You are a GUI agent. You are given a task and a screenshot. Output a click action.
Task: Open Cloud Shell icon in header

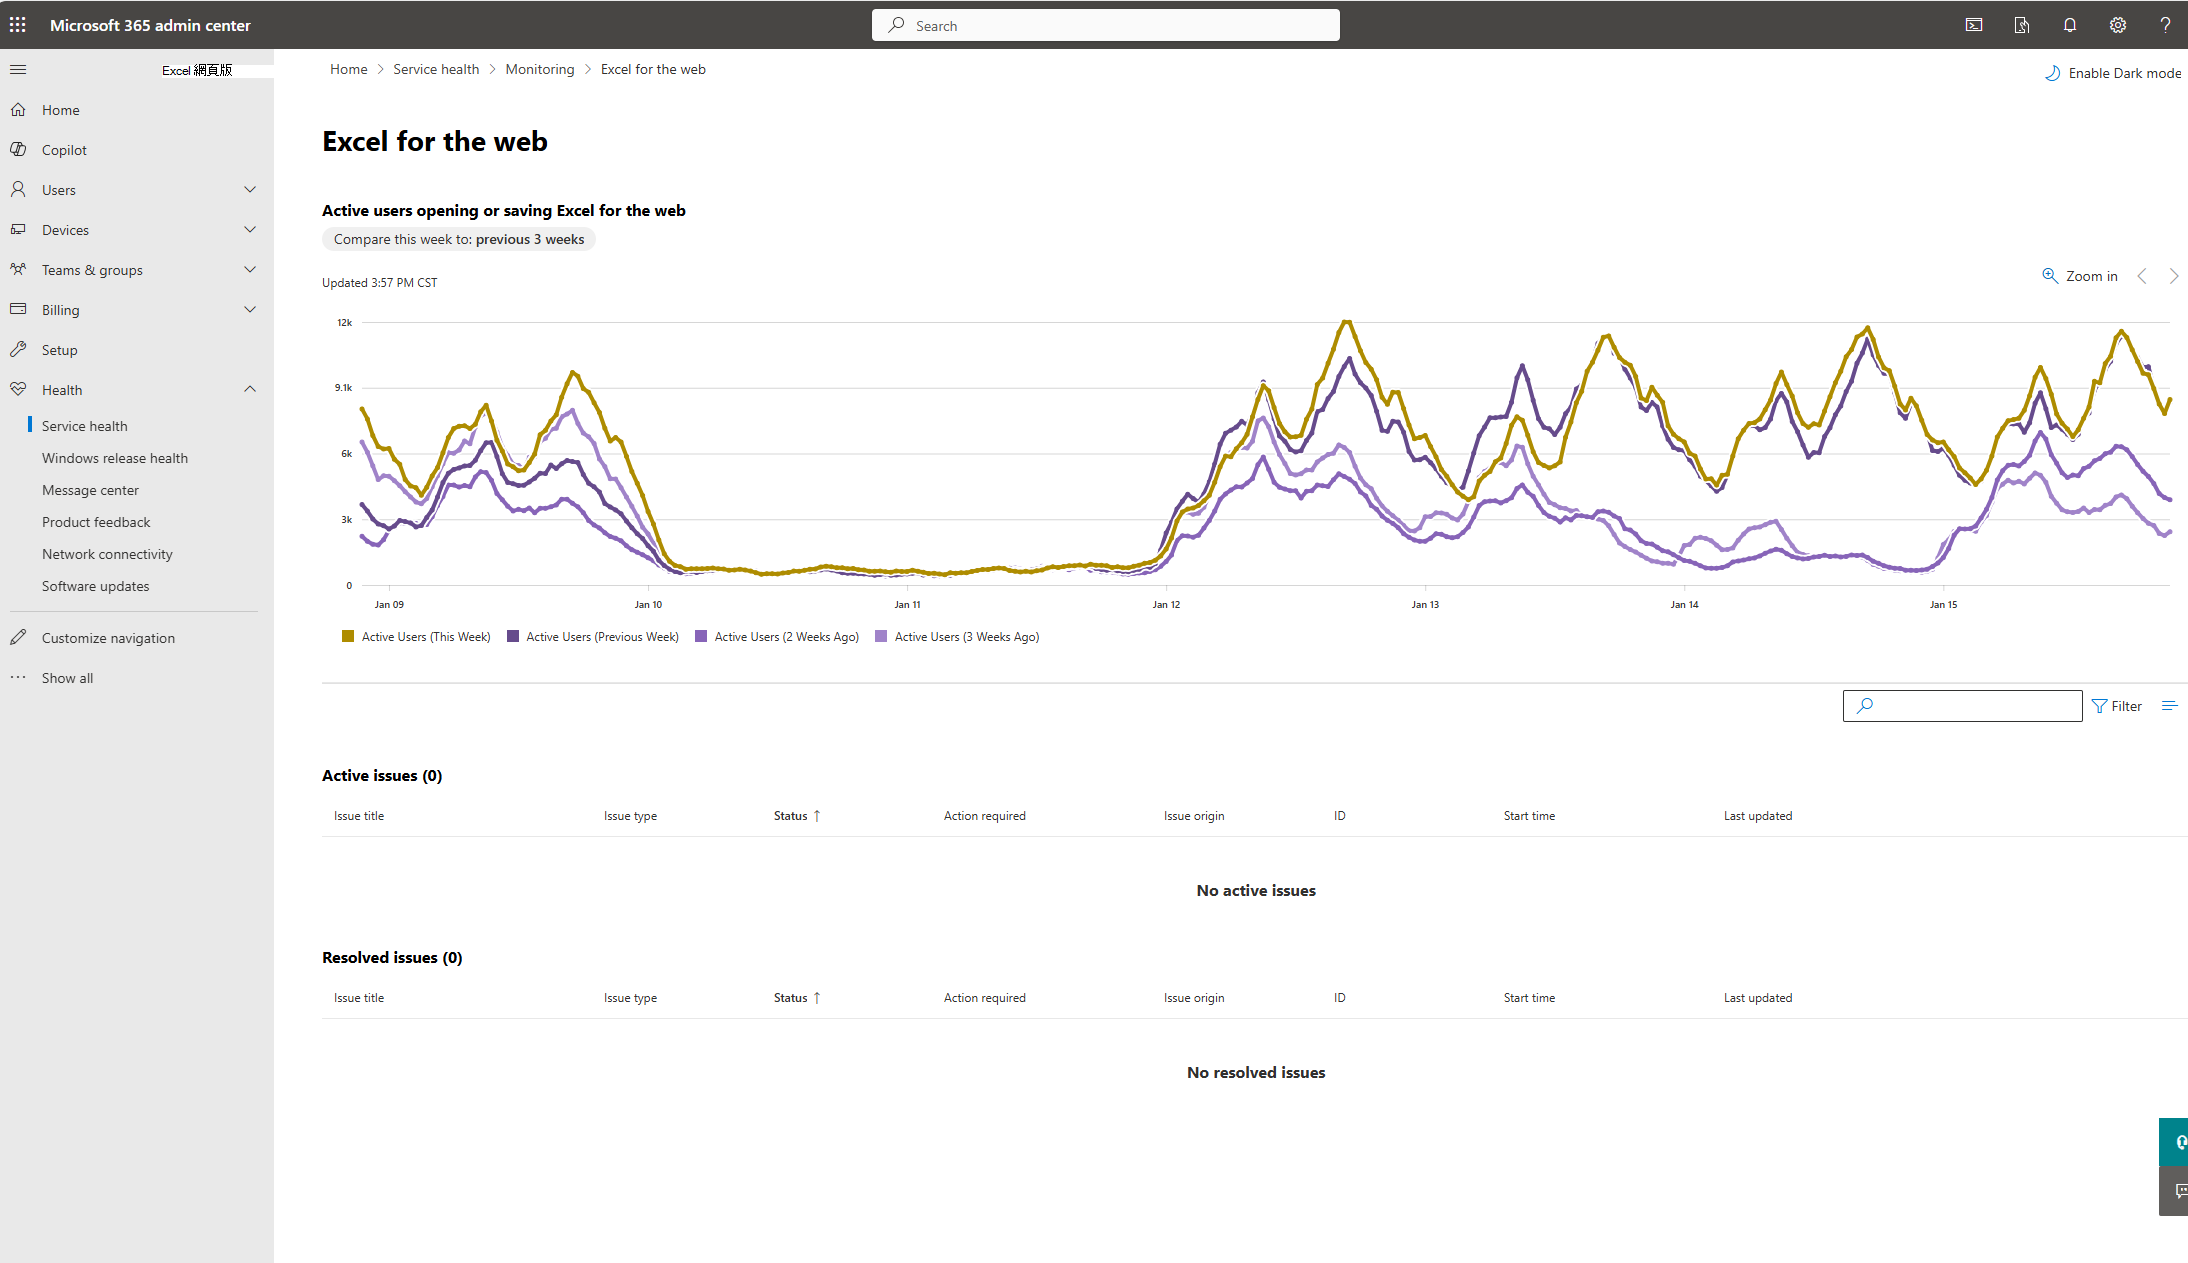point(1974,25)
